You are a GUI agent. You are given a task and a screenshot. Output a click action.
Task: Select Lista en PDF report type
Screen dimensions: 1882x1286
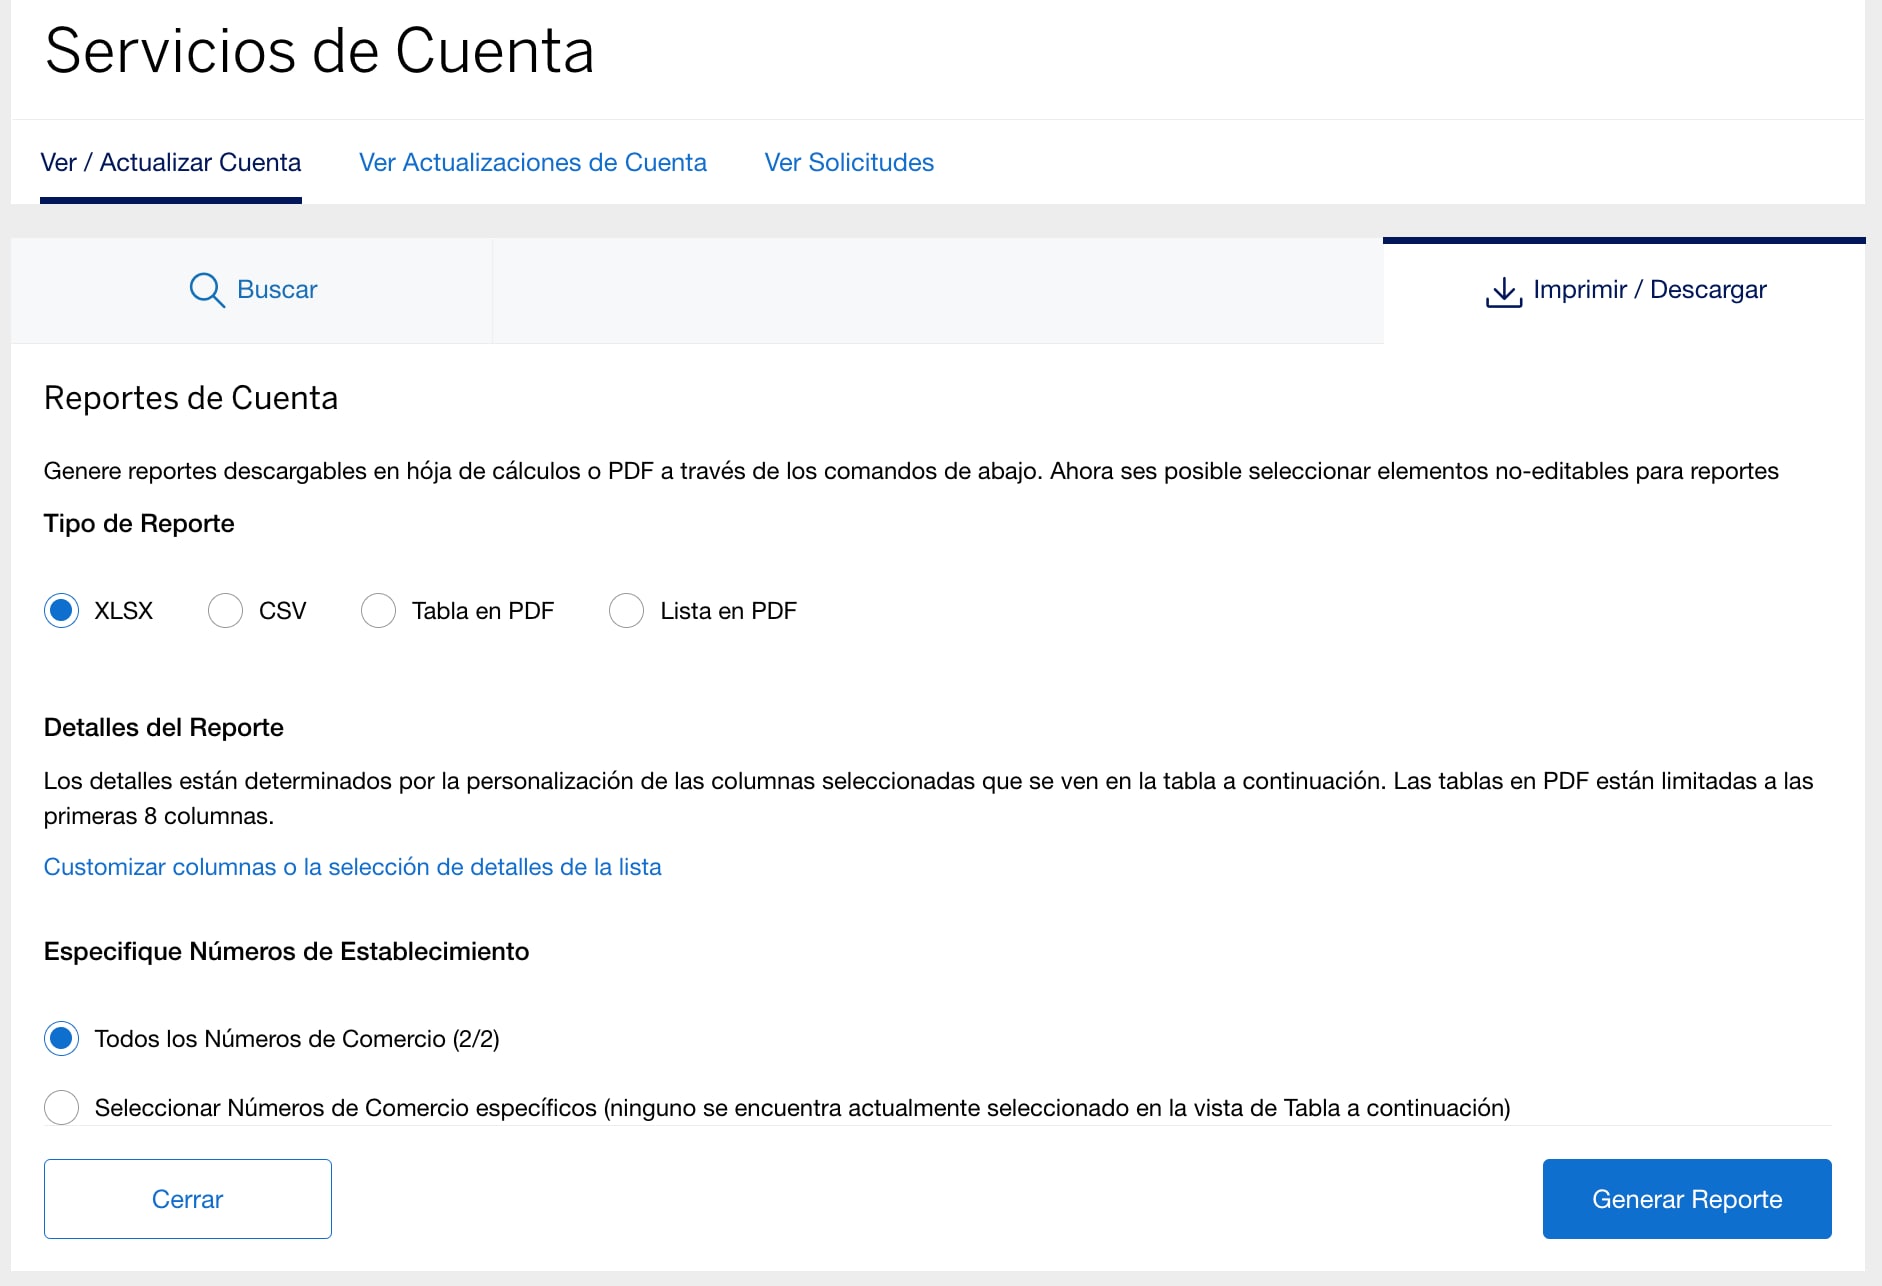click(627, 610)
